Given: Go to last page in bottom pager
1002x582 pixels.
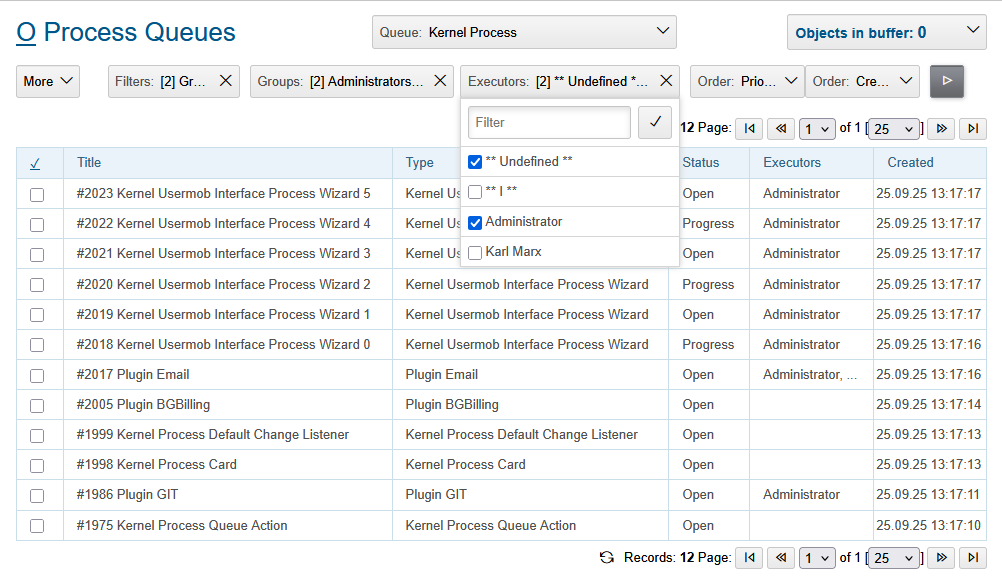Looking at the screenshot, I should (x=972, y=557).
